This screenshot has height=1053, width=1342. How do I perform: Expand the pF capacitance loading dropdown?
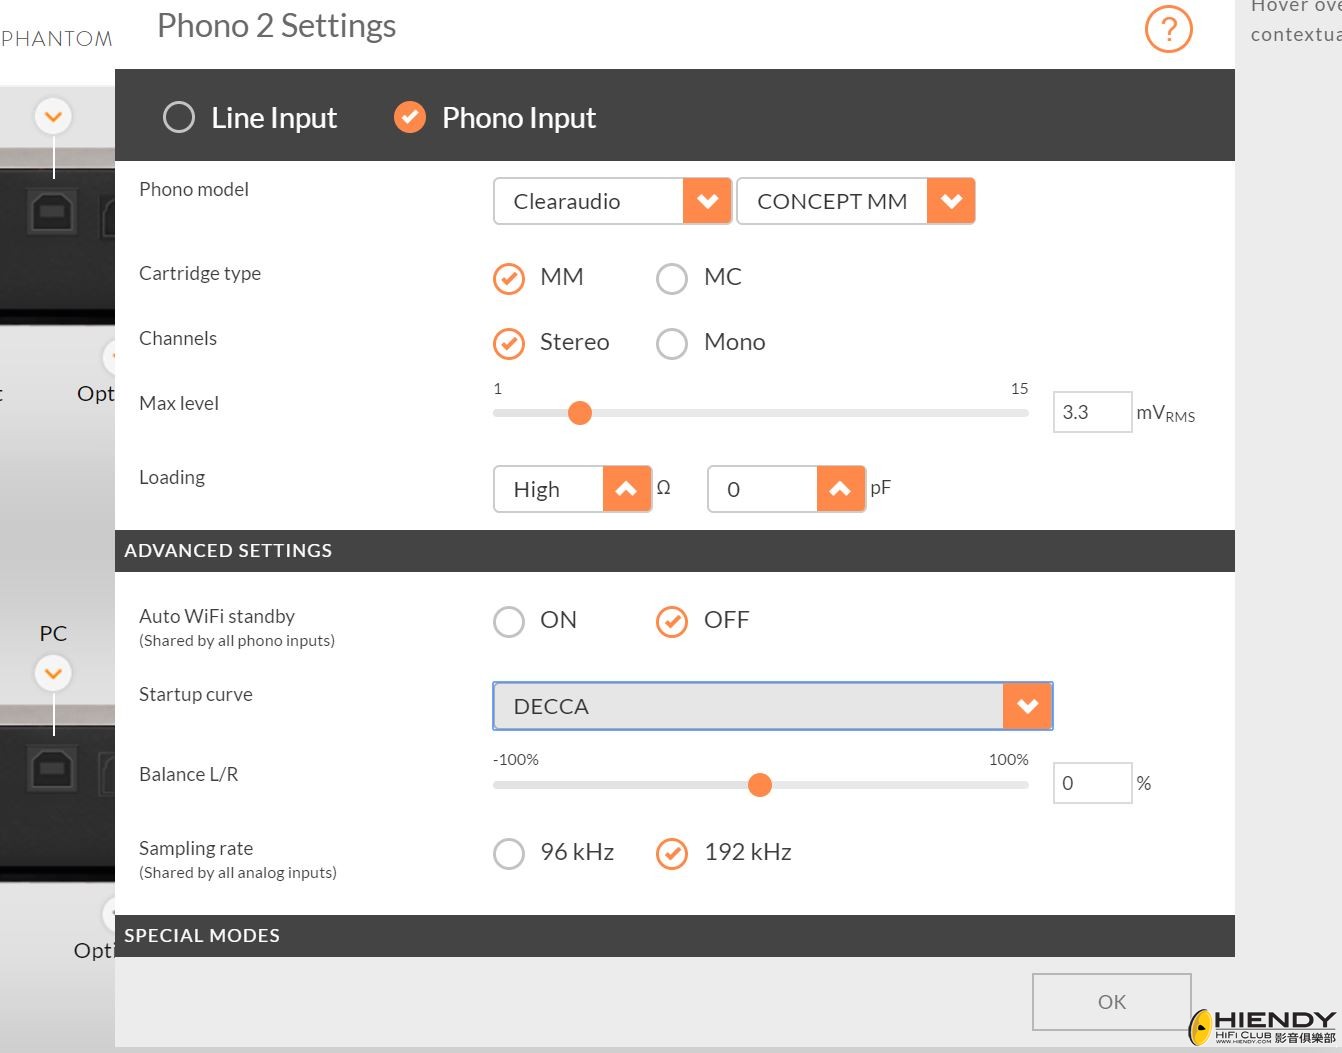tap(786, 489)
